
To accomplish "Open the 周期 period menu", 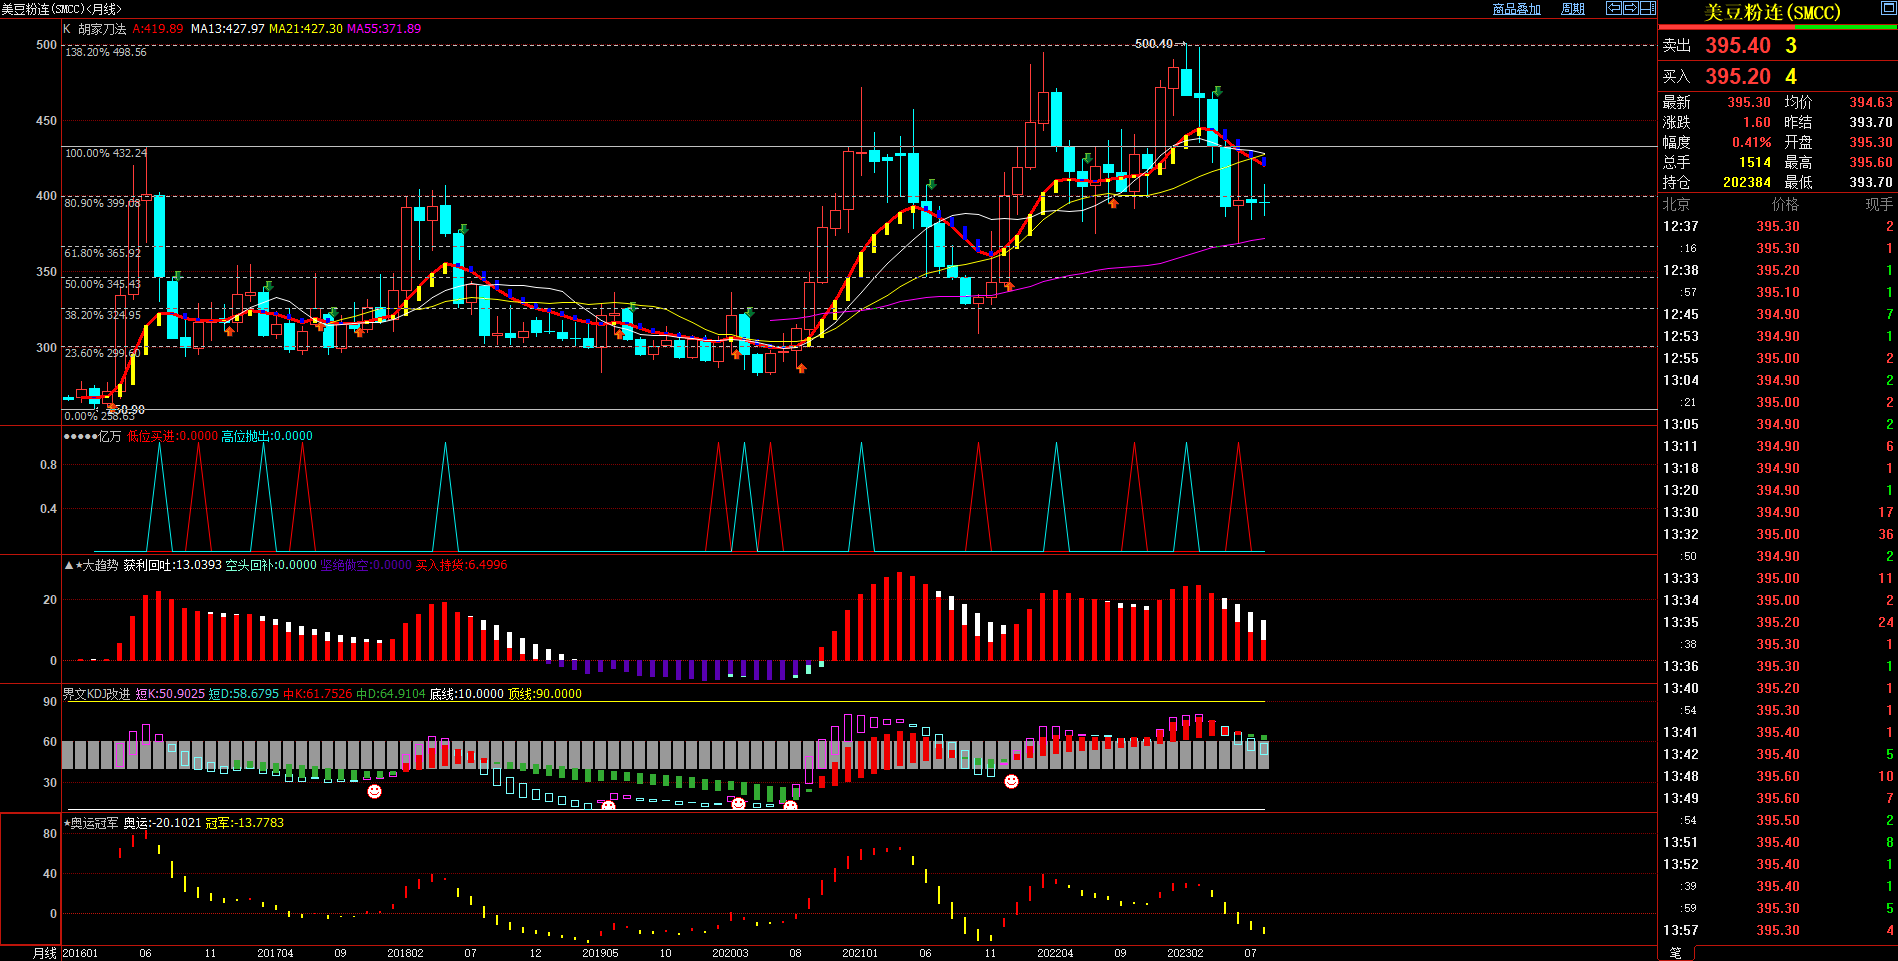I will coord(1573,9).
